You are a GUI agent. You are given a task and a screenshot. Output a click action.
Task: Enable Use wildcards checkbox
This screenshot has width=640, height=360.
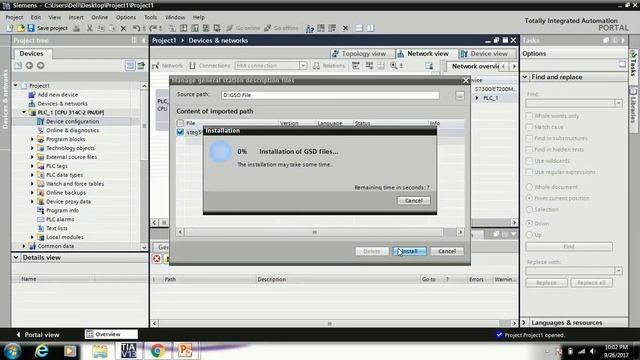[x=529, y=161]
